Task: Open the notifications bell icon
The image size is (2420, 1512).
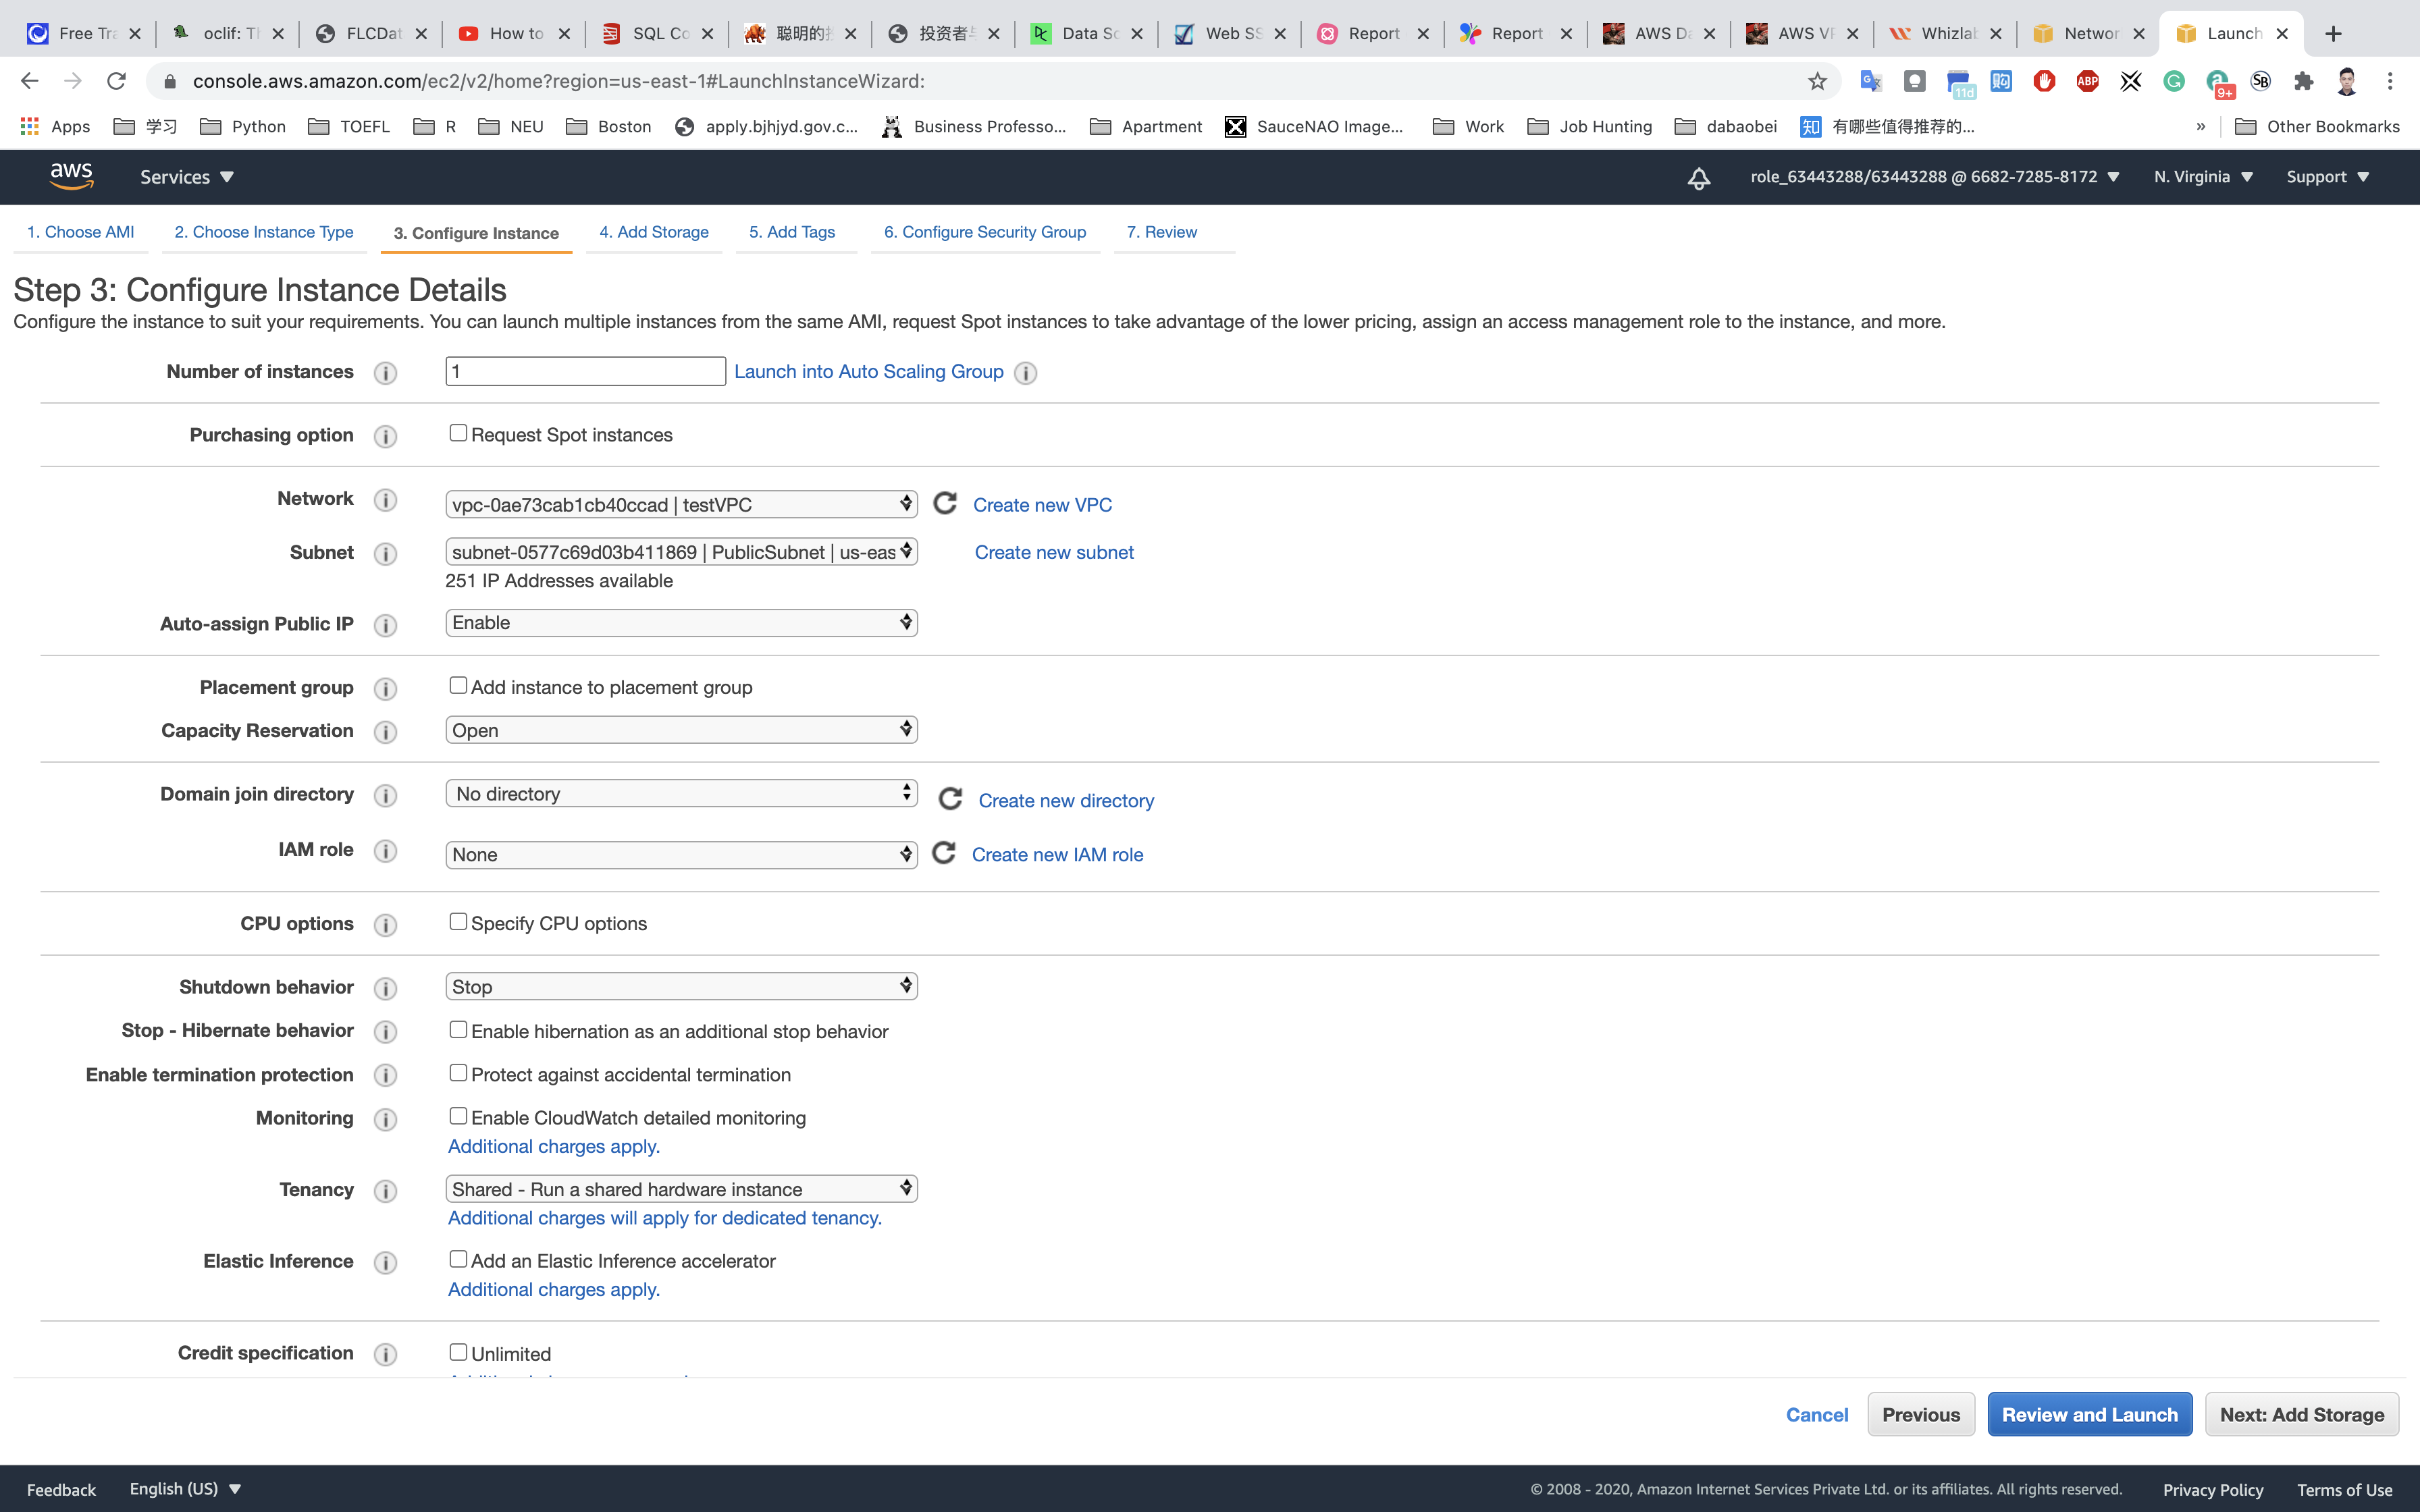Action: tap(1698, 178)
